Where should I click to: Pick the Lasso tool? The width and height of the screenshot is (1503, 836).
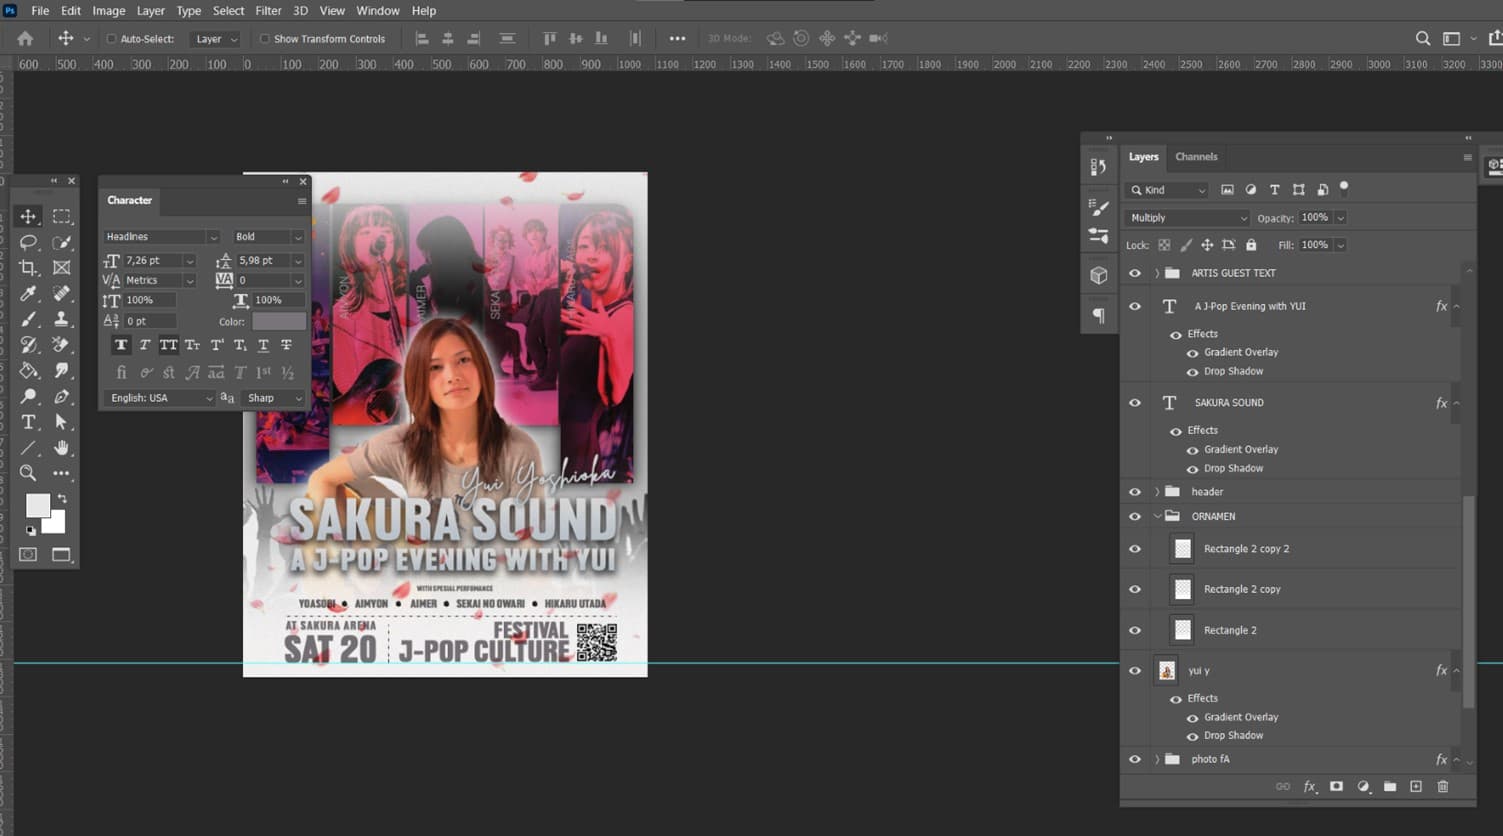pos(29,242)
